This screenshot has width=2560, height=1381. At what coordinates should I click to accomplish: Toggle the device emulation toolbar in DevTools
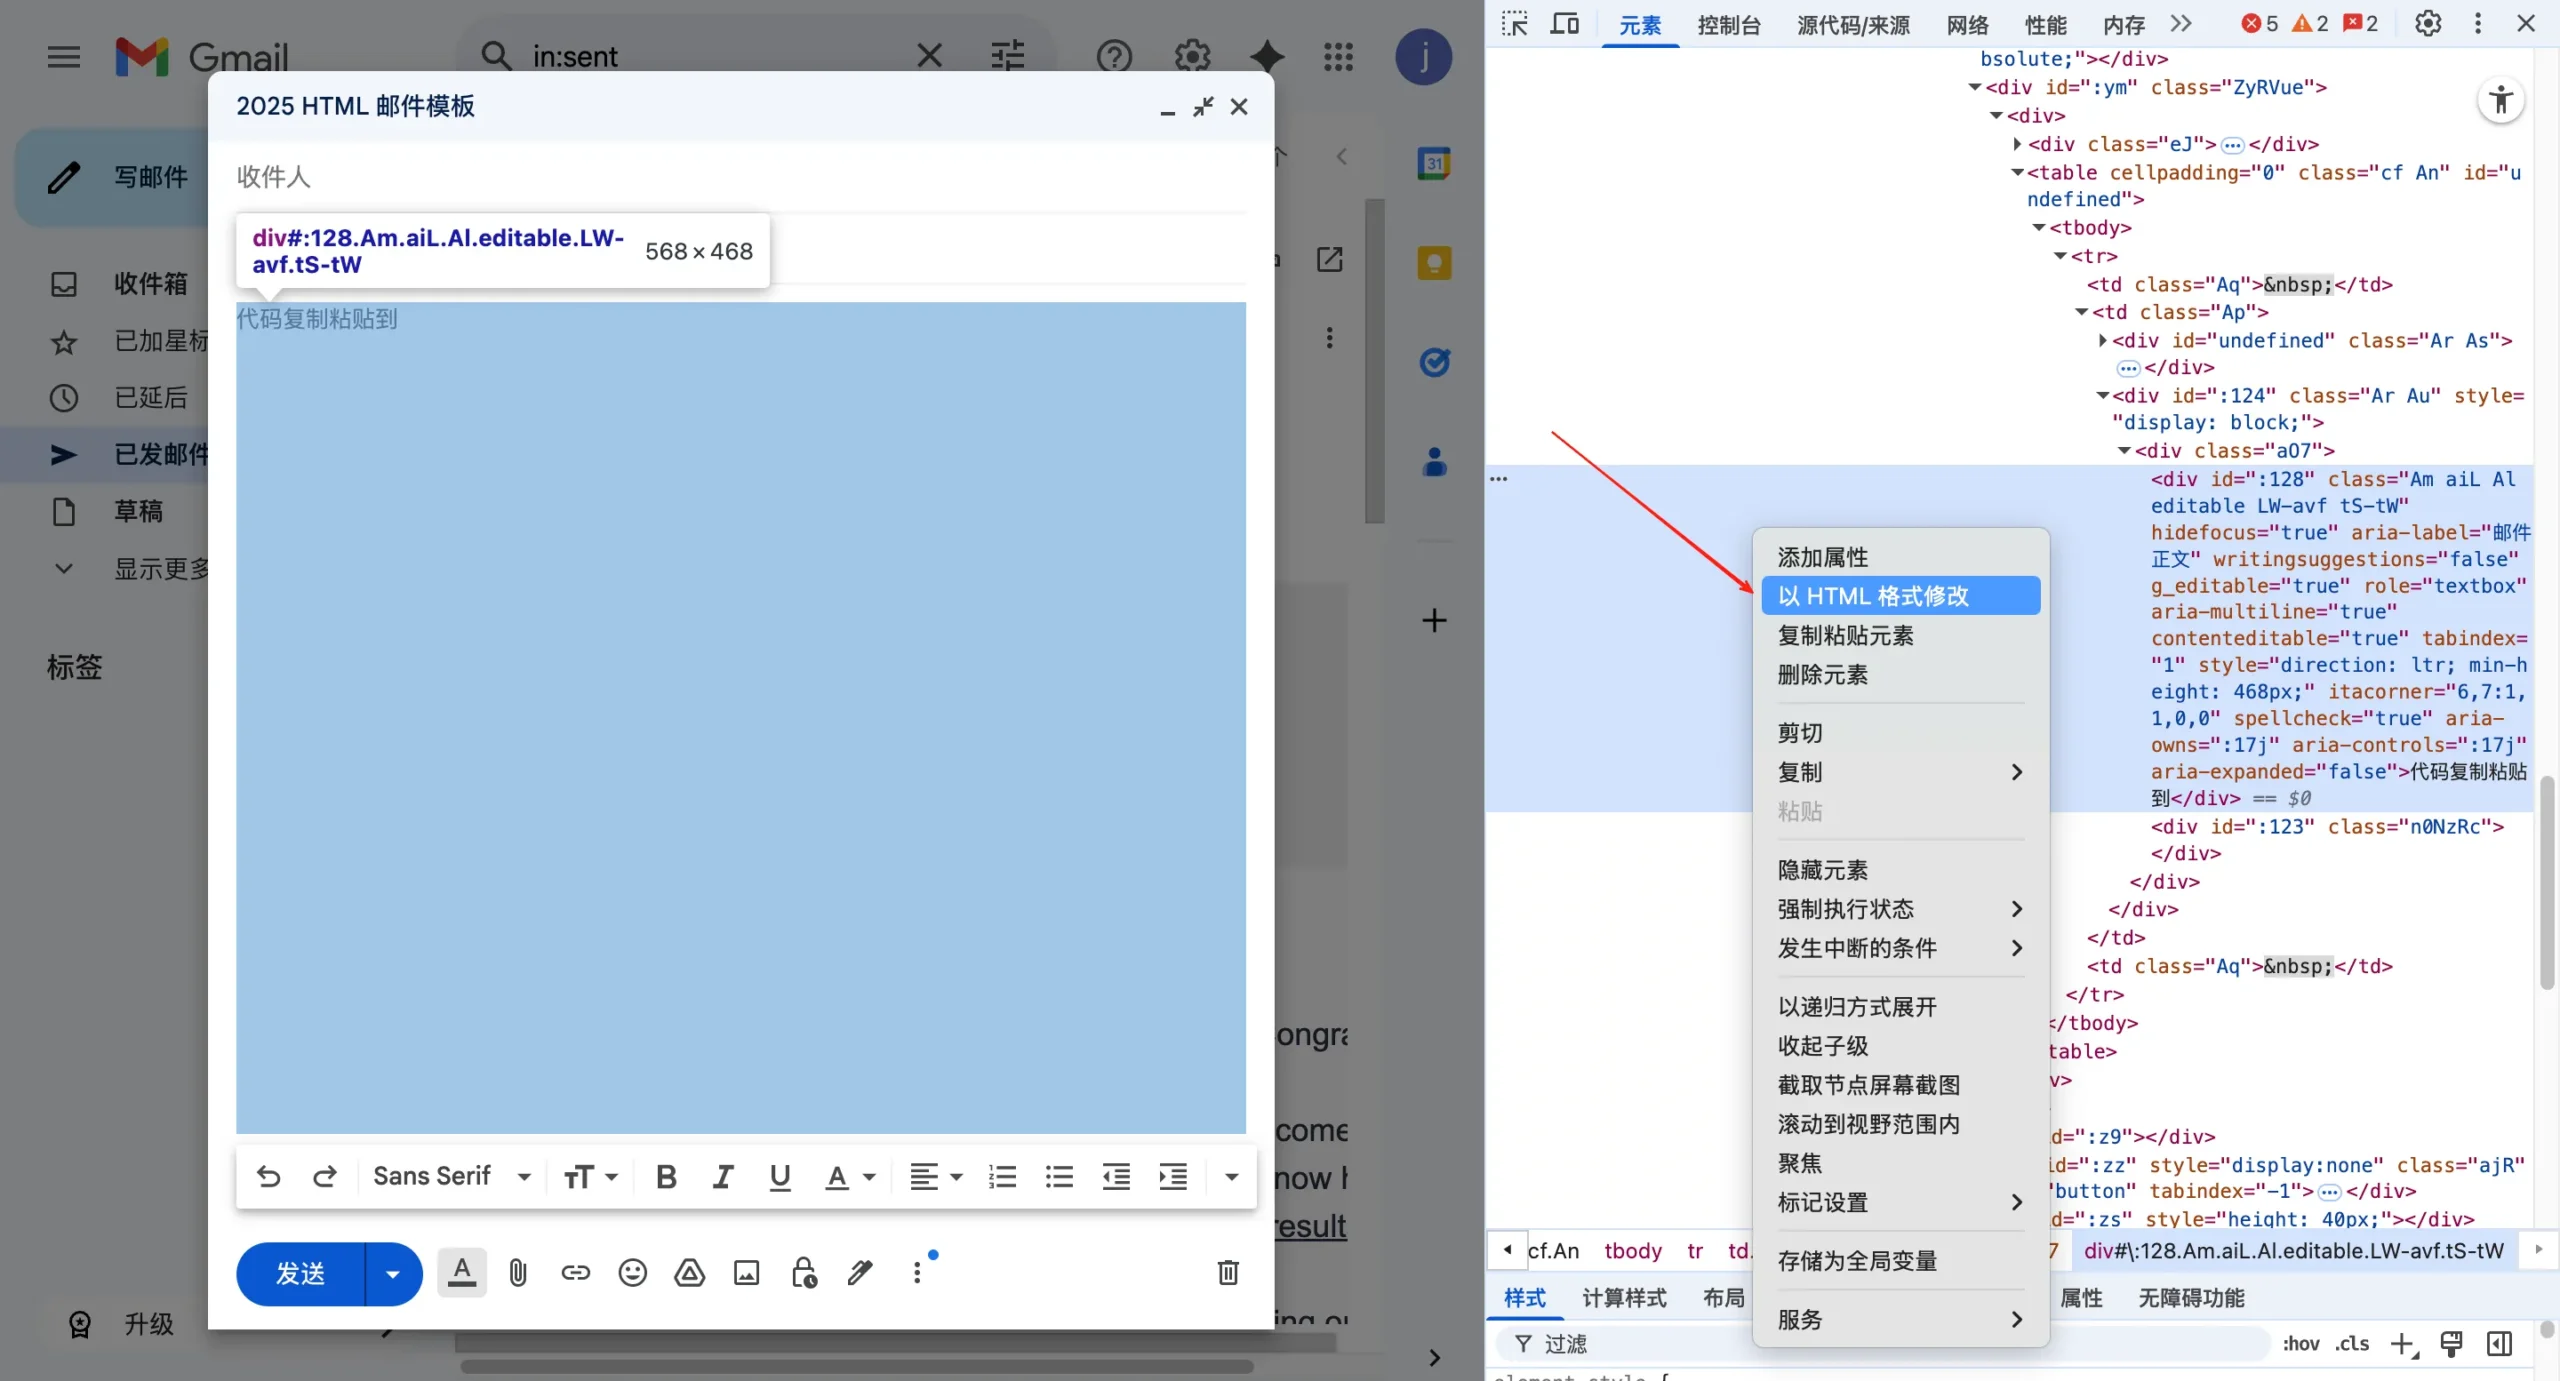click(x=1564, y=24)
